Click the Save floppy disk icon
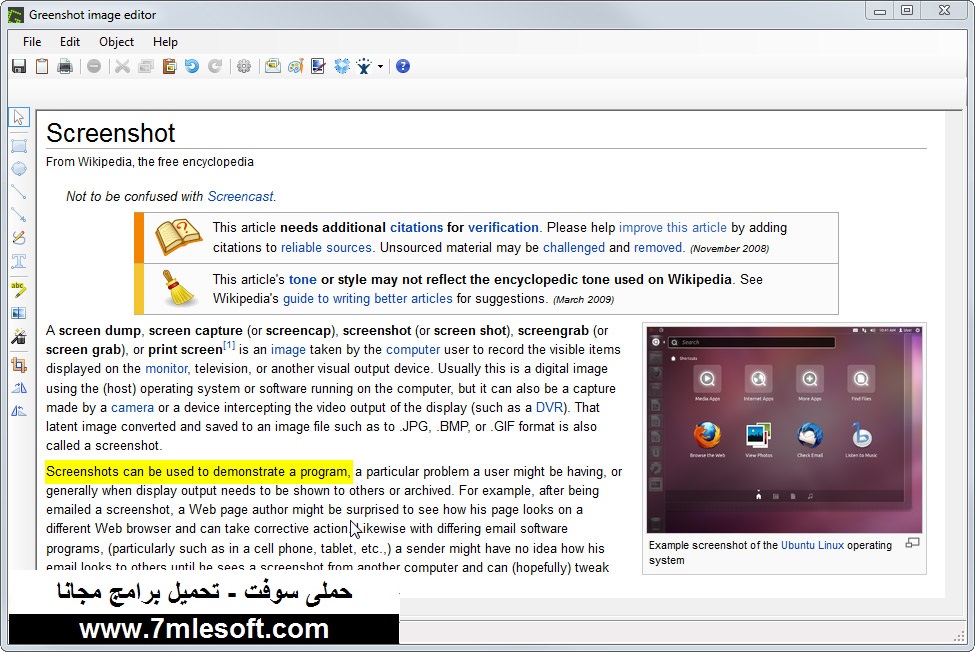The width and height of the screenshot is (975, 652). coord(19,66)
